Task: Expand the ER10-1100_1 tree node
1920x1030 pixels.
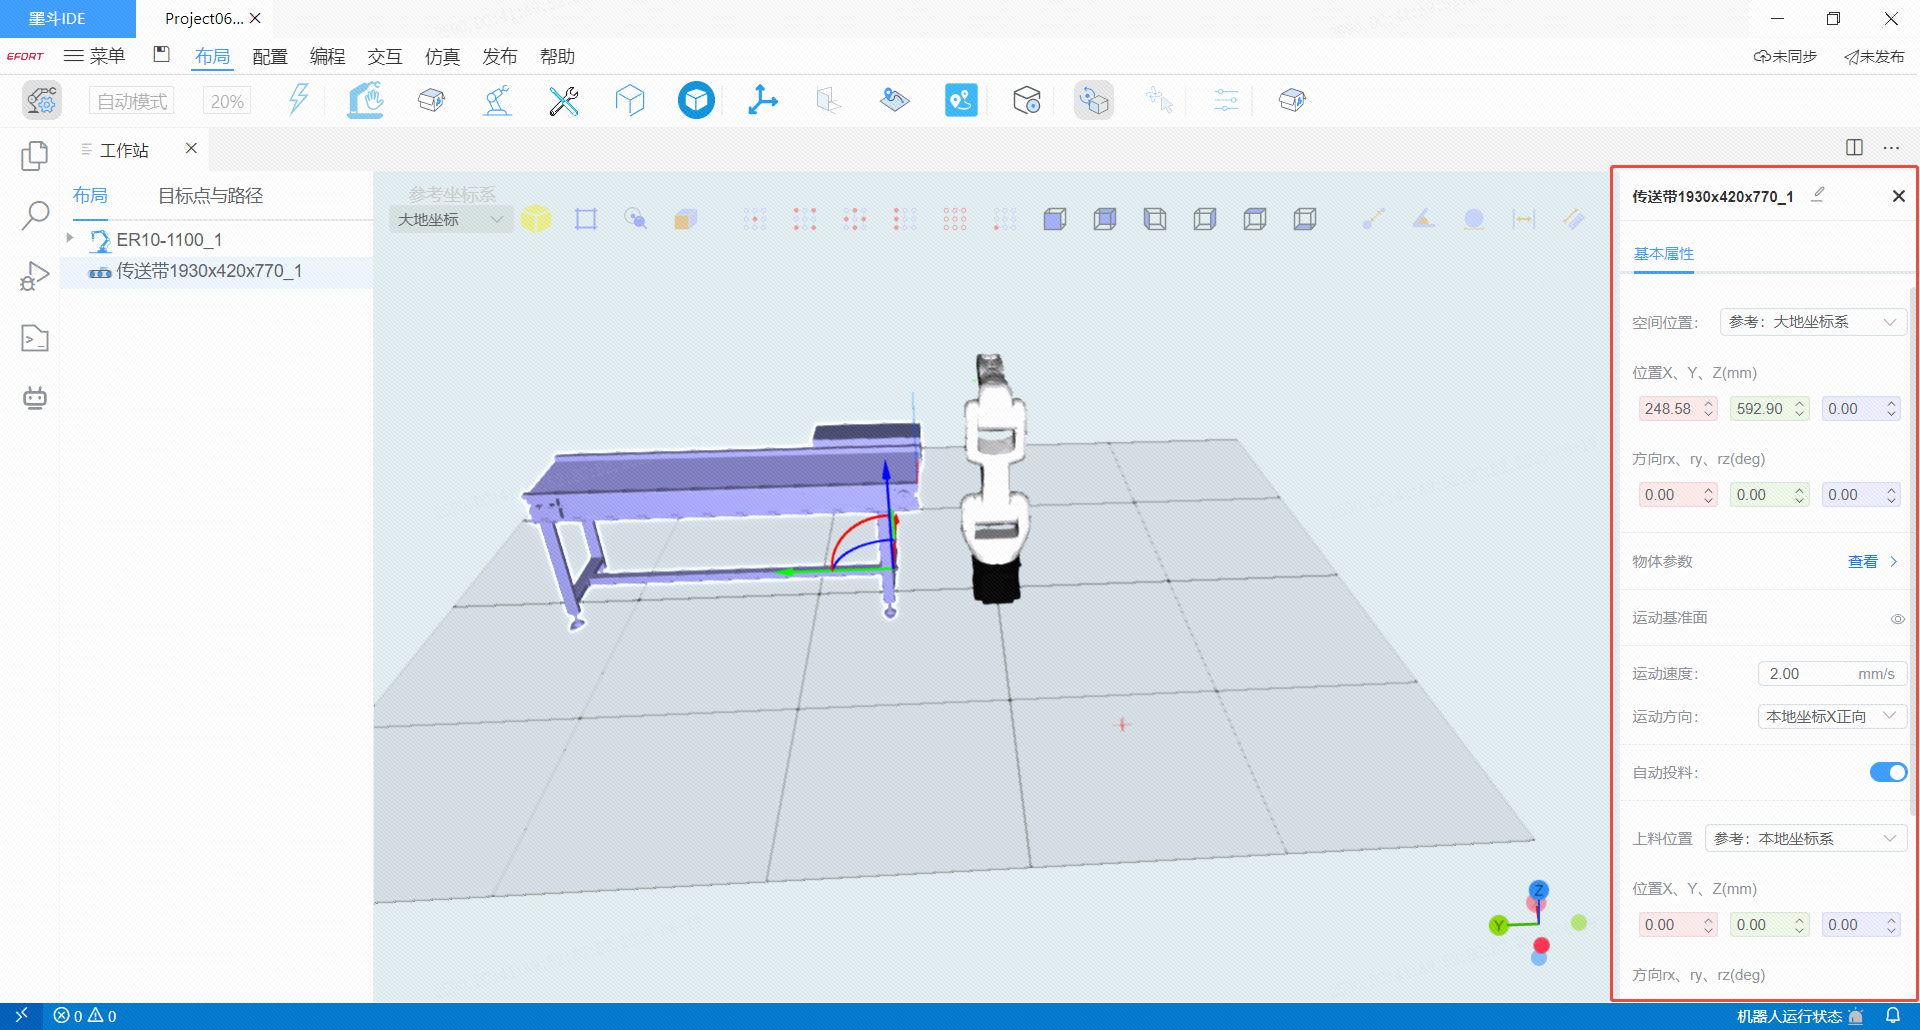Action: (x=70, y=238)
